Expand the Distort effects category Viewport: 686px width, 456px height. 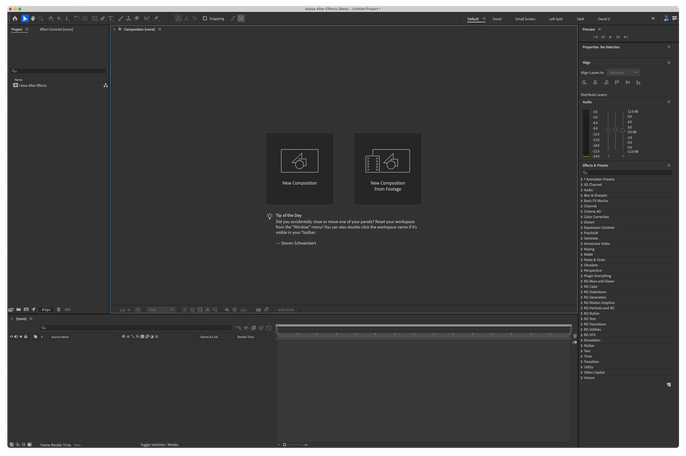[582, 222]
